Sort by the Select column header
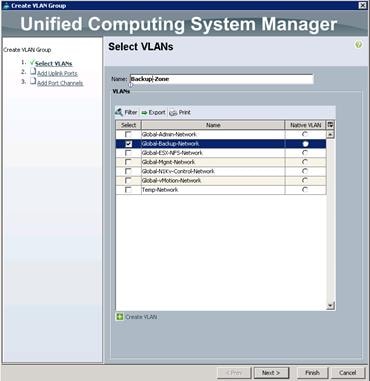Screen dimensions: 370x381 (128, 125)
